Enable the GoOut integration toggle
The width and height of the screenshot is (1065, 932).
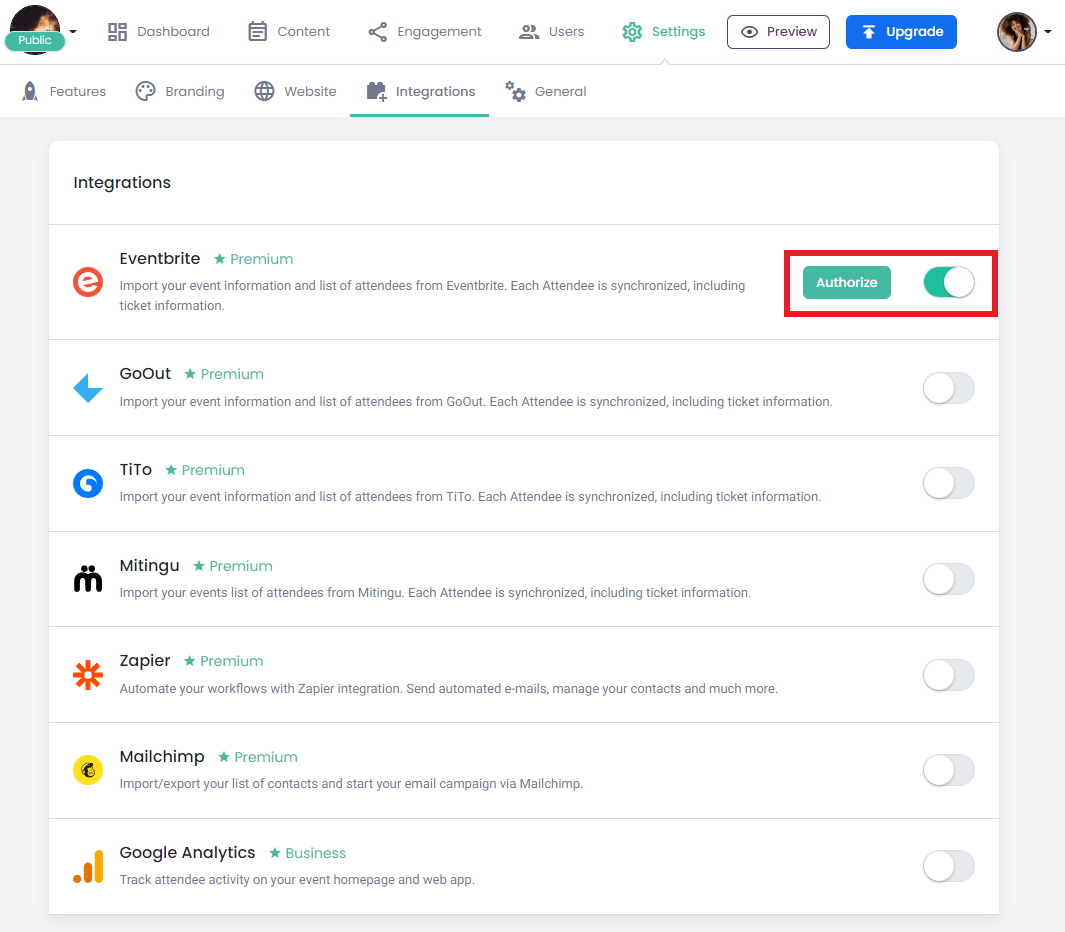[x=949, y=388]
